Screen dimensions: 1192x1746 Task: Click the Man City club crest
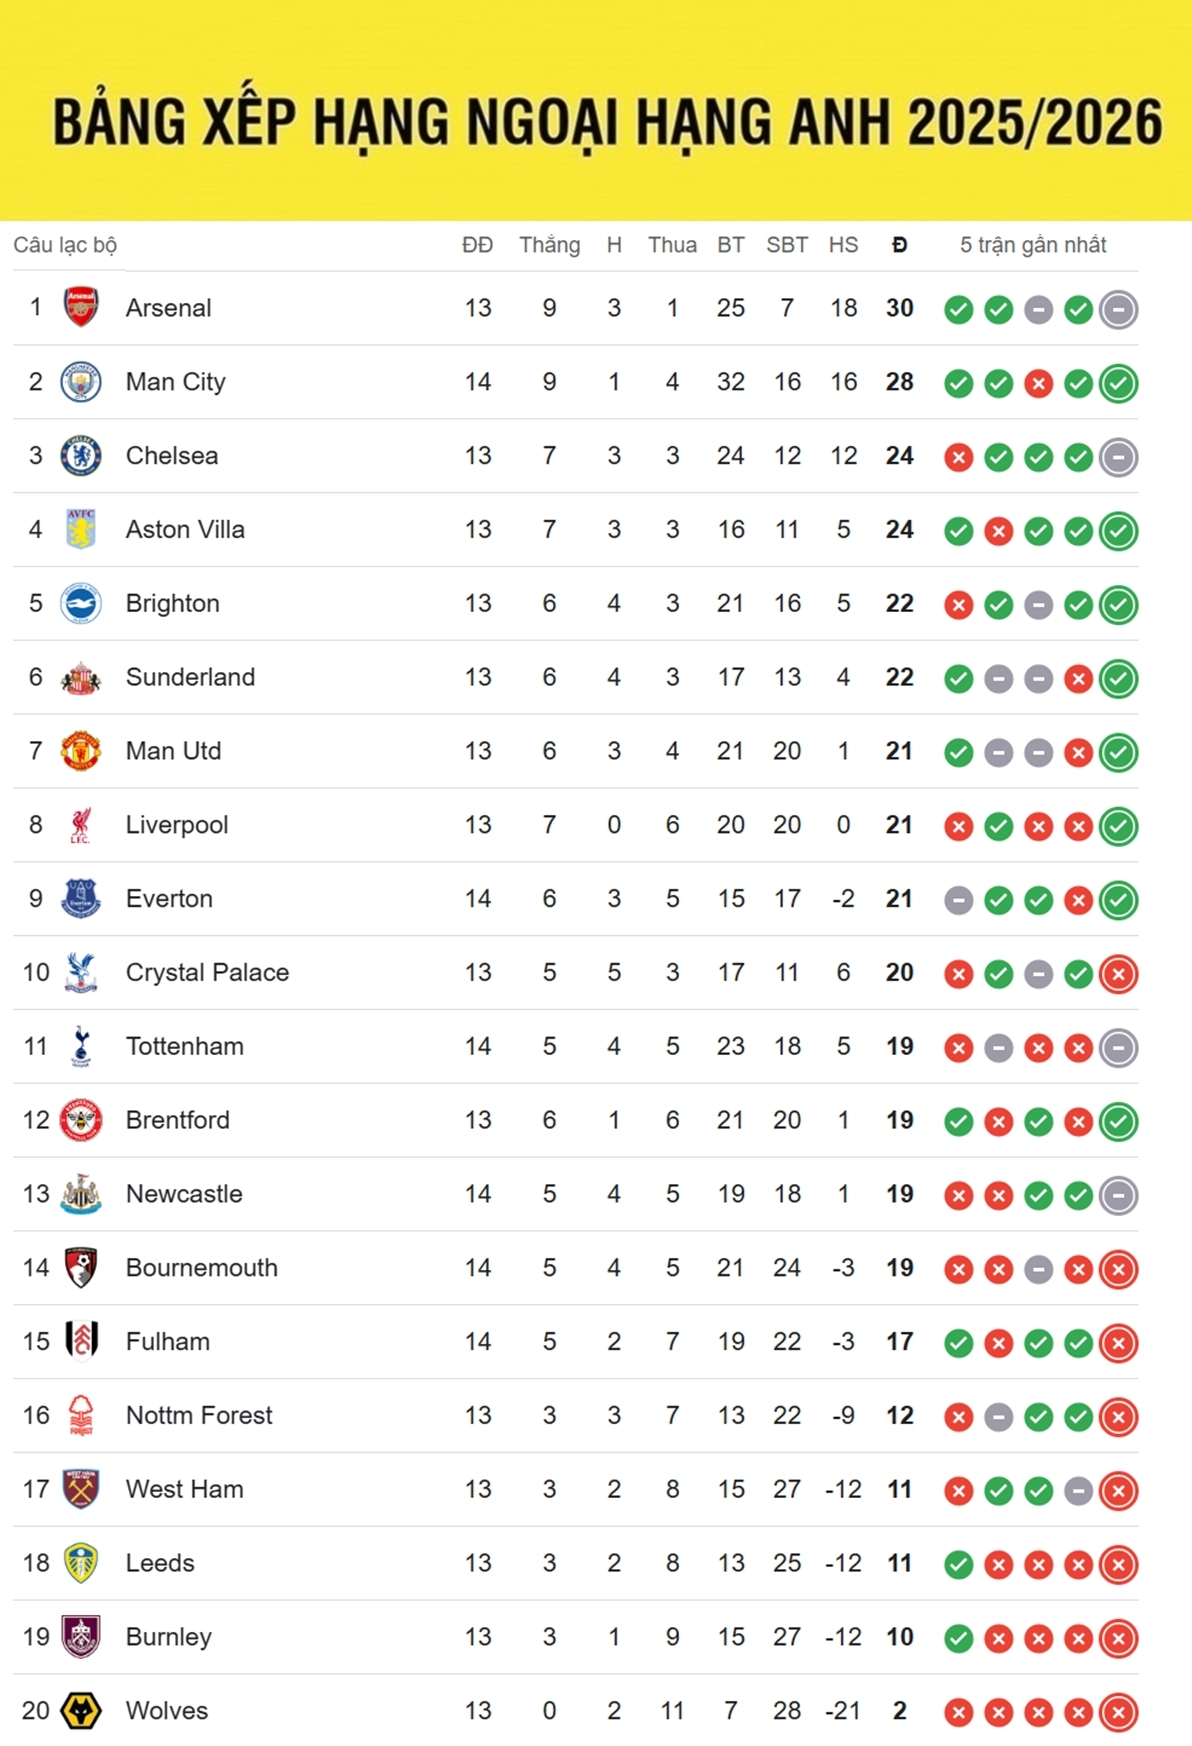[x=81, y=382]
